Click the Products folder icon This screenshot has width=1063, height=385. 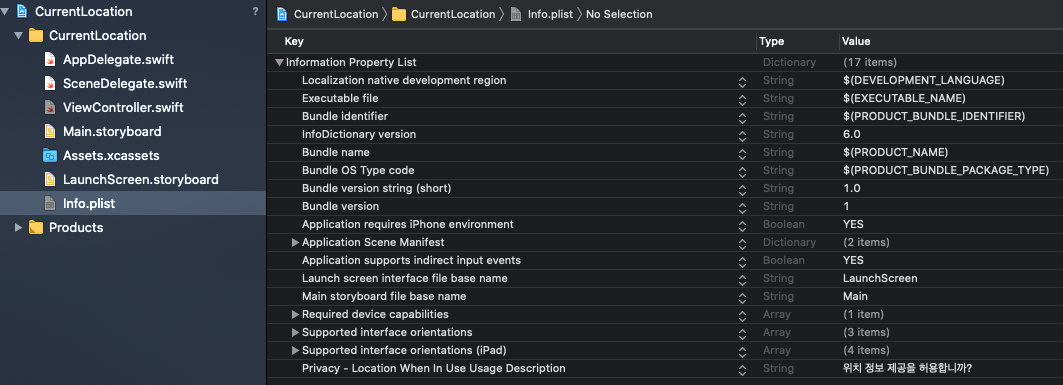pos(36,228)
